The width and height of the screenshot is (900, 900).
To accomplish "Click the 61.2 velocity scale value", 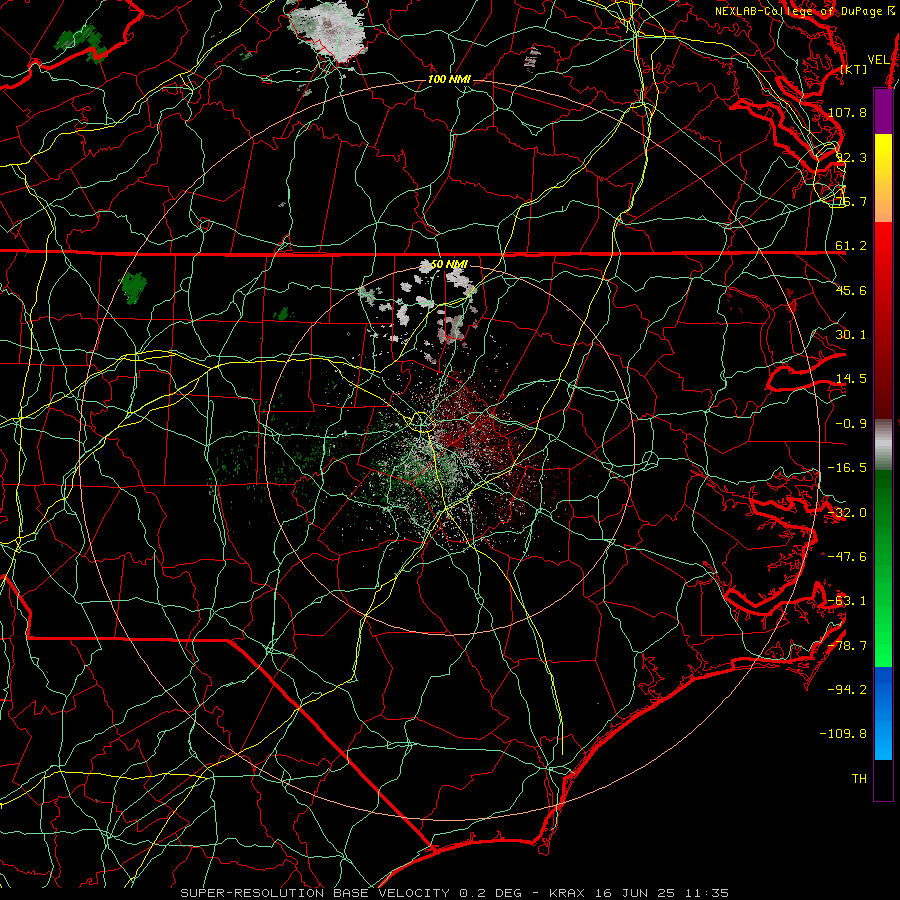I will point(851,245).
